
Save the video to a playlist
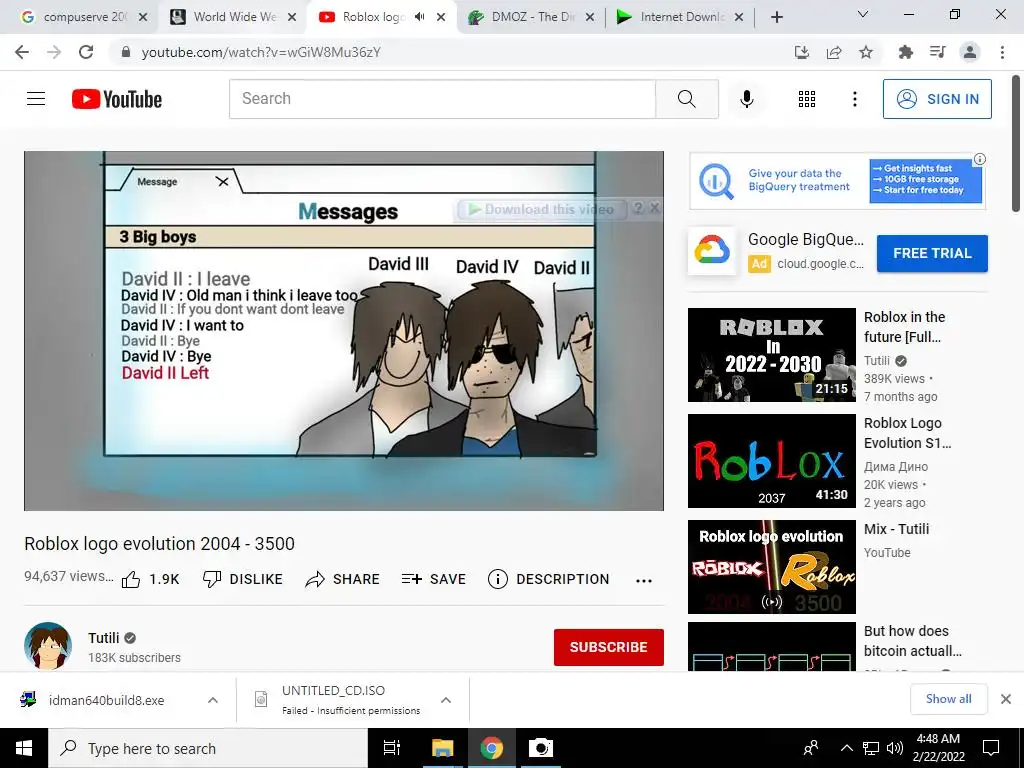click(x=434, y=579)
